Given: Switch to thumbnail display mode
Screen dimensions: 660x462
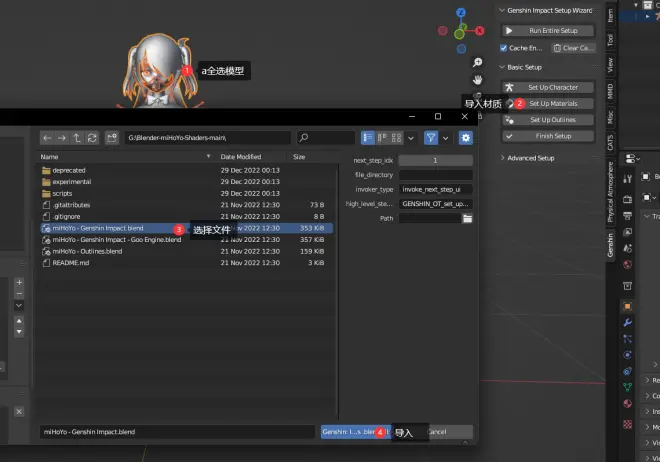Looking at the screenshot, I should coord(397,138).
